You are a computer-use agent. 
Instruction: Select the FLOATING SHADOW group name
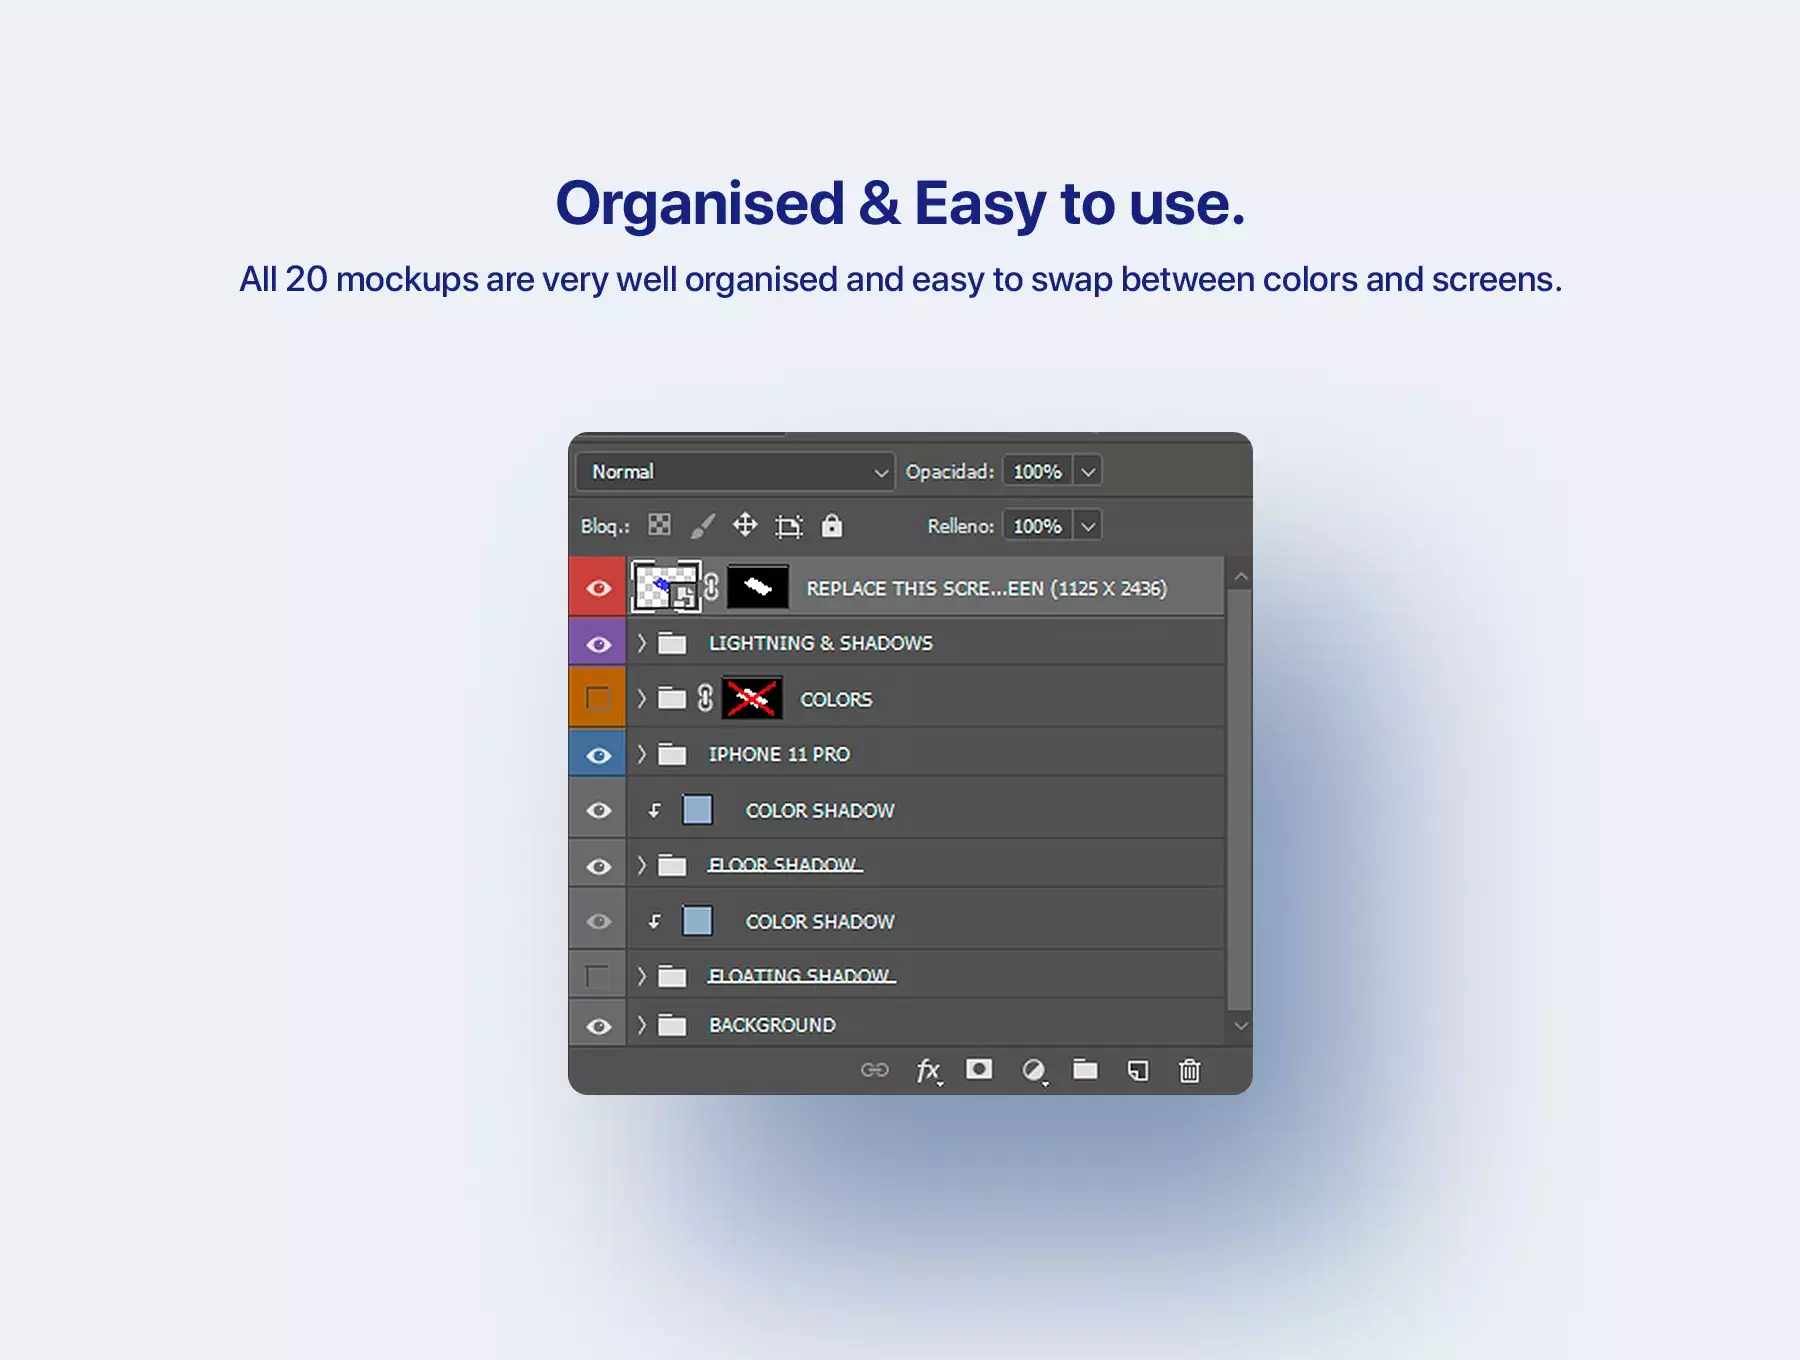tap(801, 975)
